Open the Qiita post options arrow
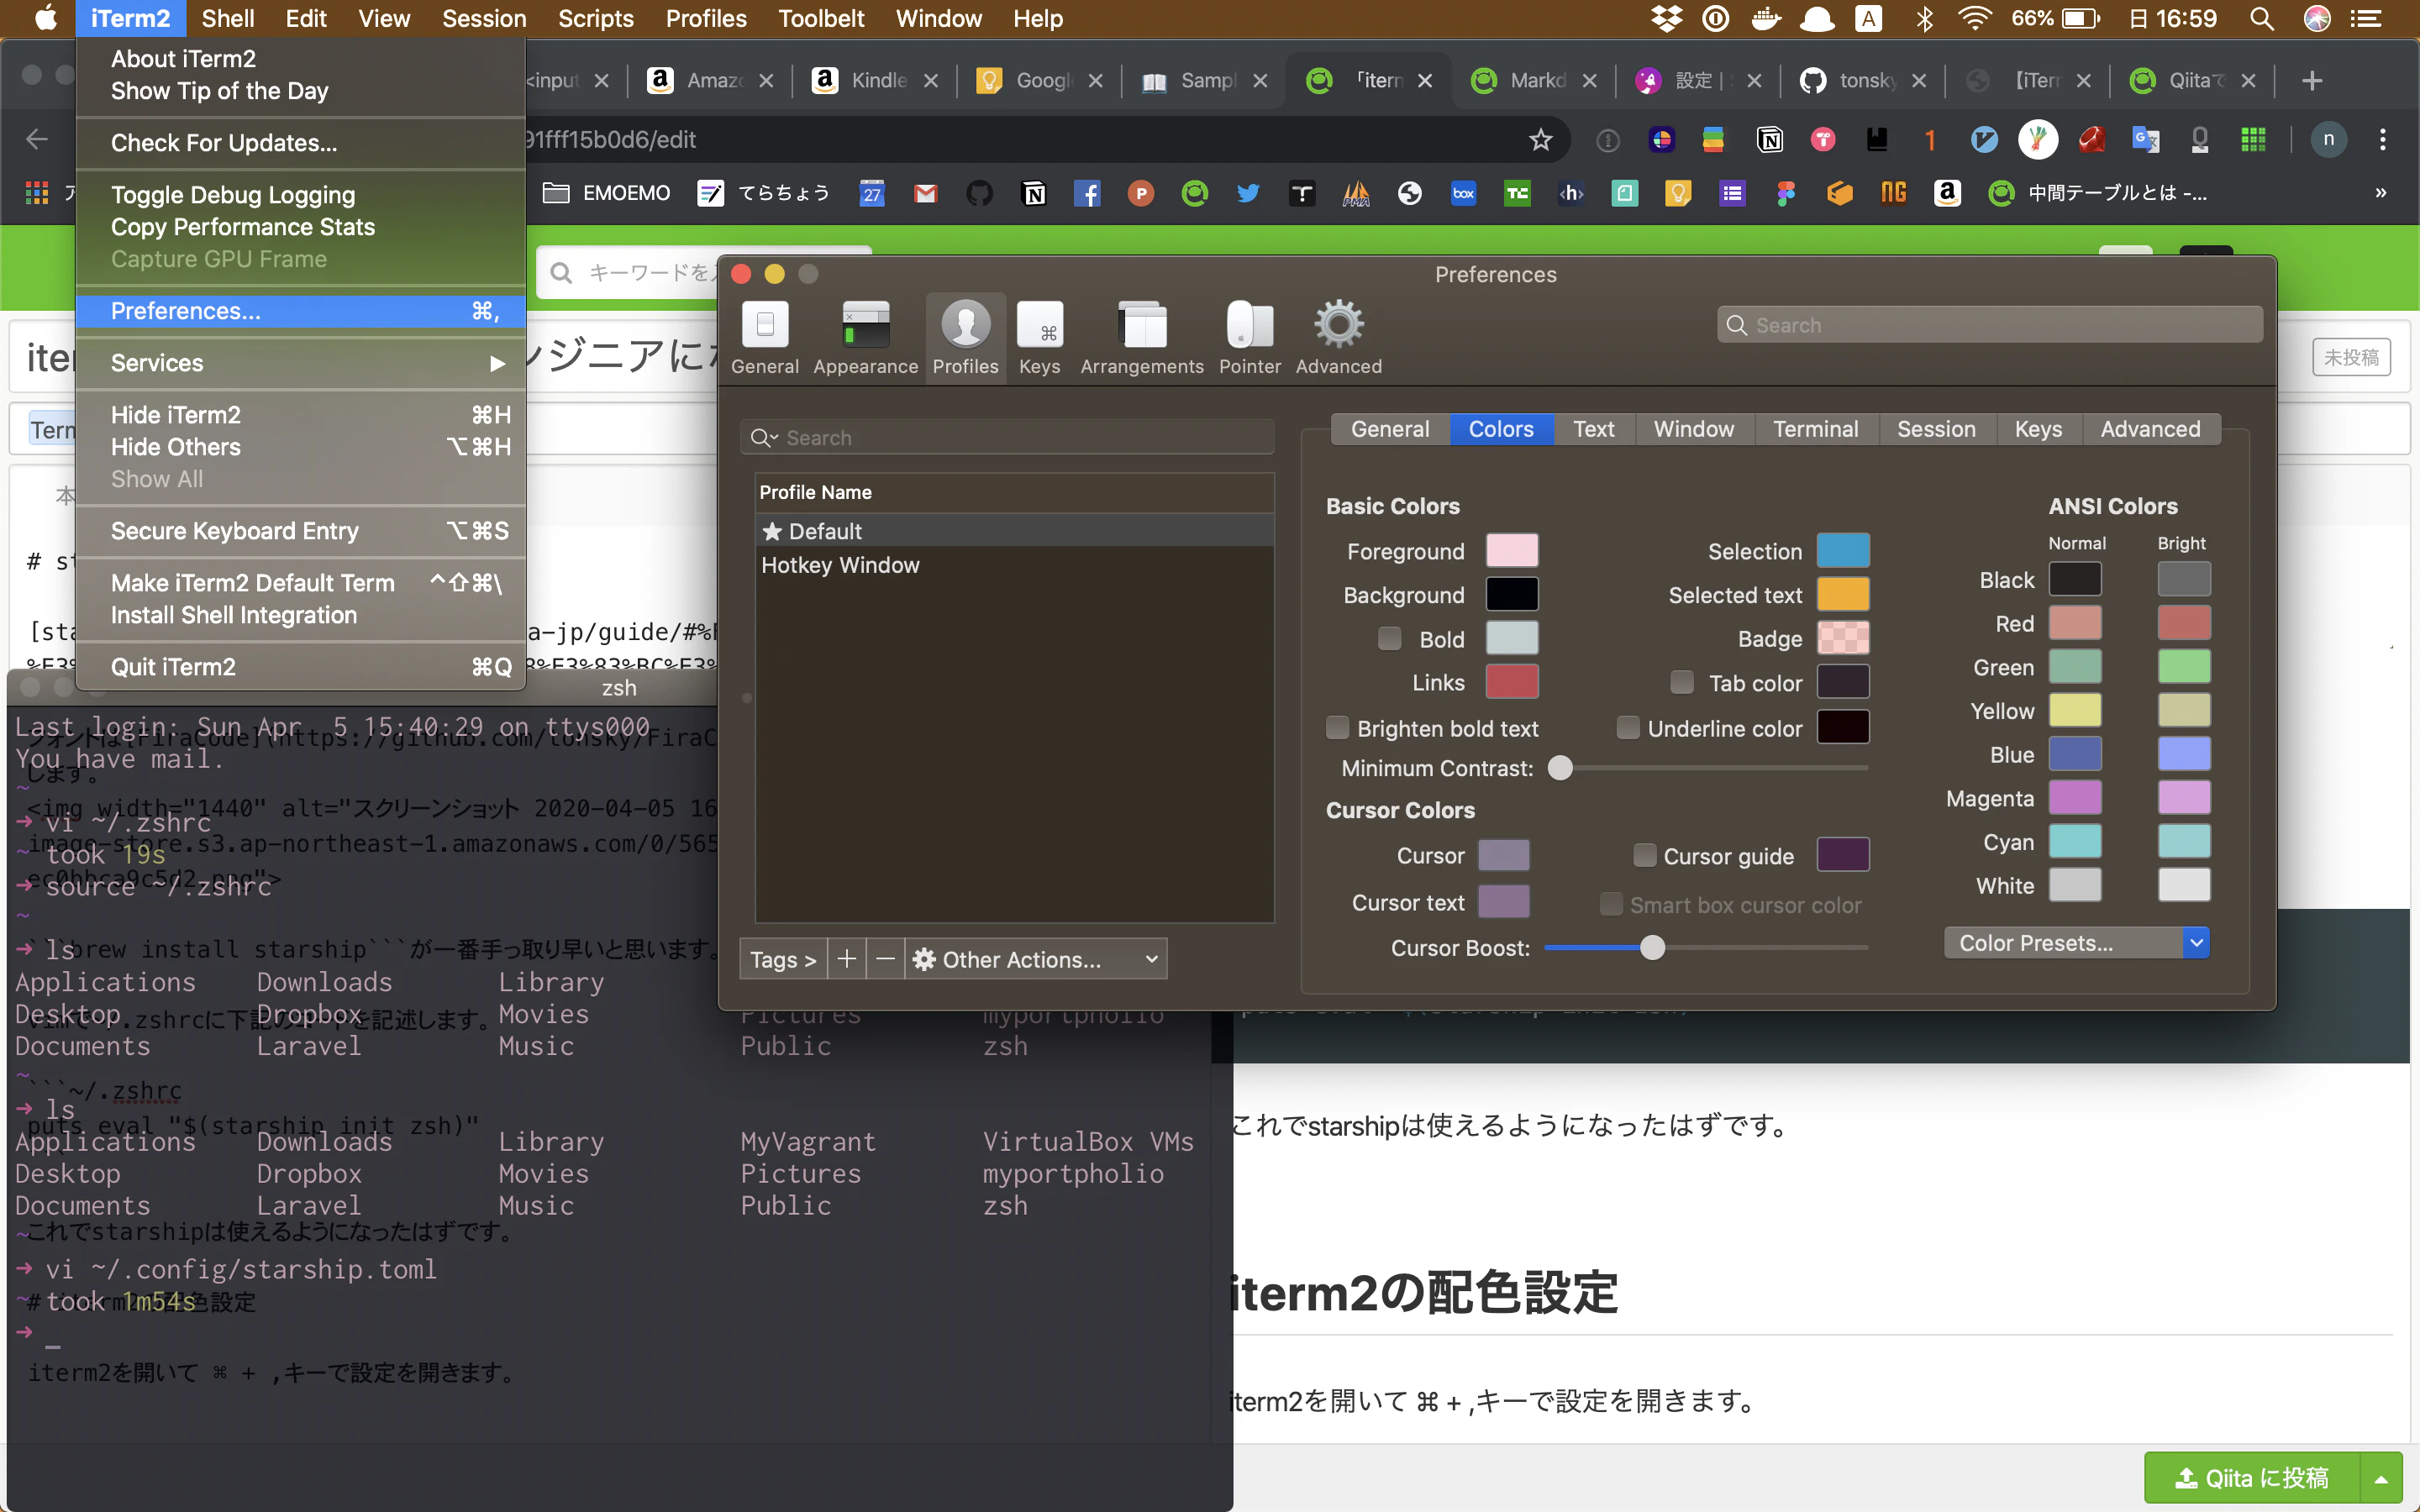 [2381, 1478]
